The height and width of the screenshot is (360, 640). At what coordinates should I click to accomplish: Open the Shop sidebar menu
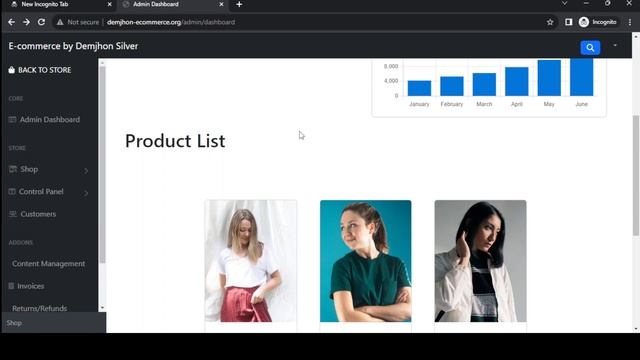(29, 169)
